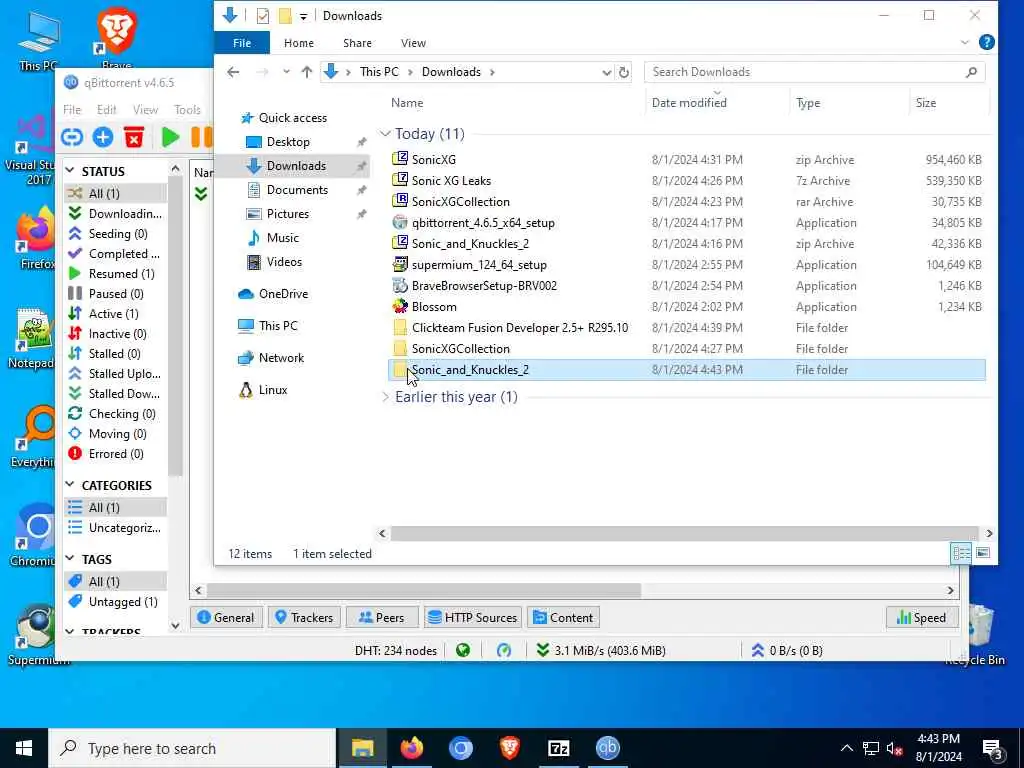This screenshot has height=768, width=1024.
Task: Click Explorer Back arrow
Action: point(233,72)
